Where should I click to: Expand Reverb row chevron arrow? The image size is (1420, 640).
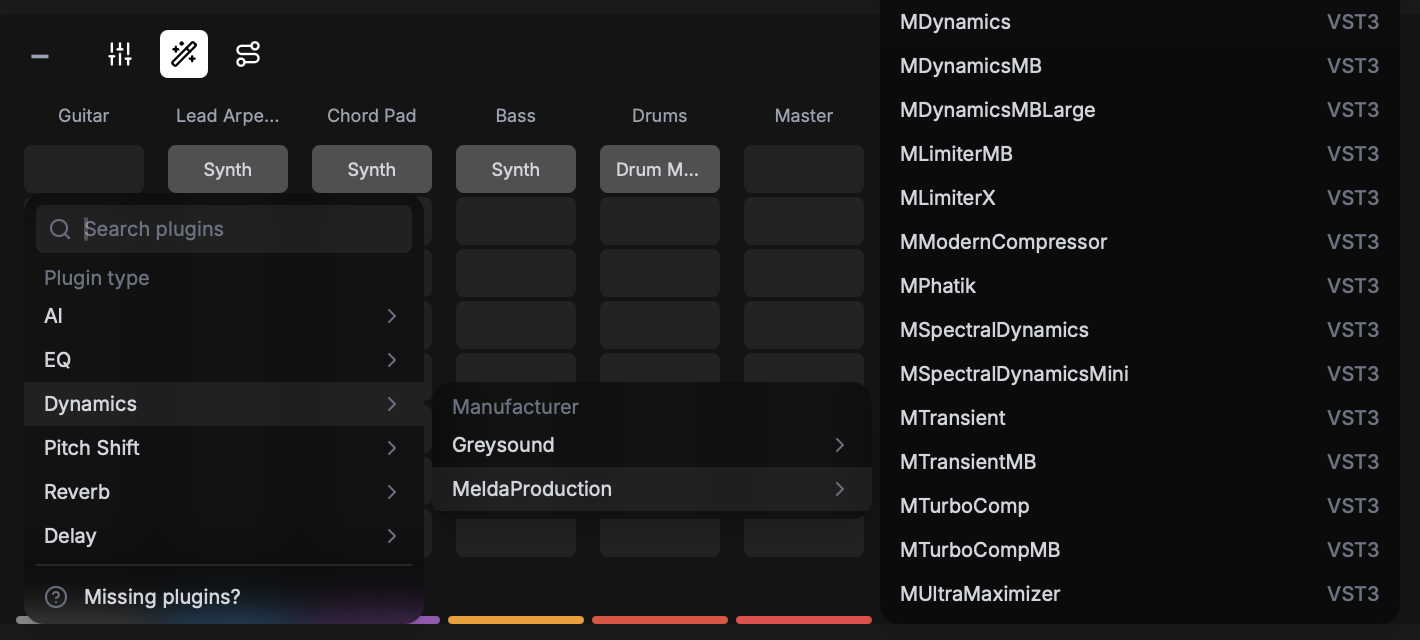click(x=392, y=492)
